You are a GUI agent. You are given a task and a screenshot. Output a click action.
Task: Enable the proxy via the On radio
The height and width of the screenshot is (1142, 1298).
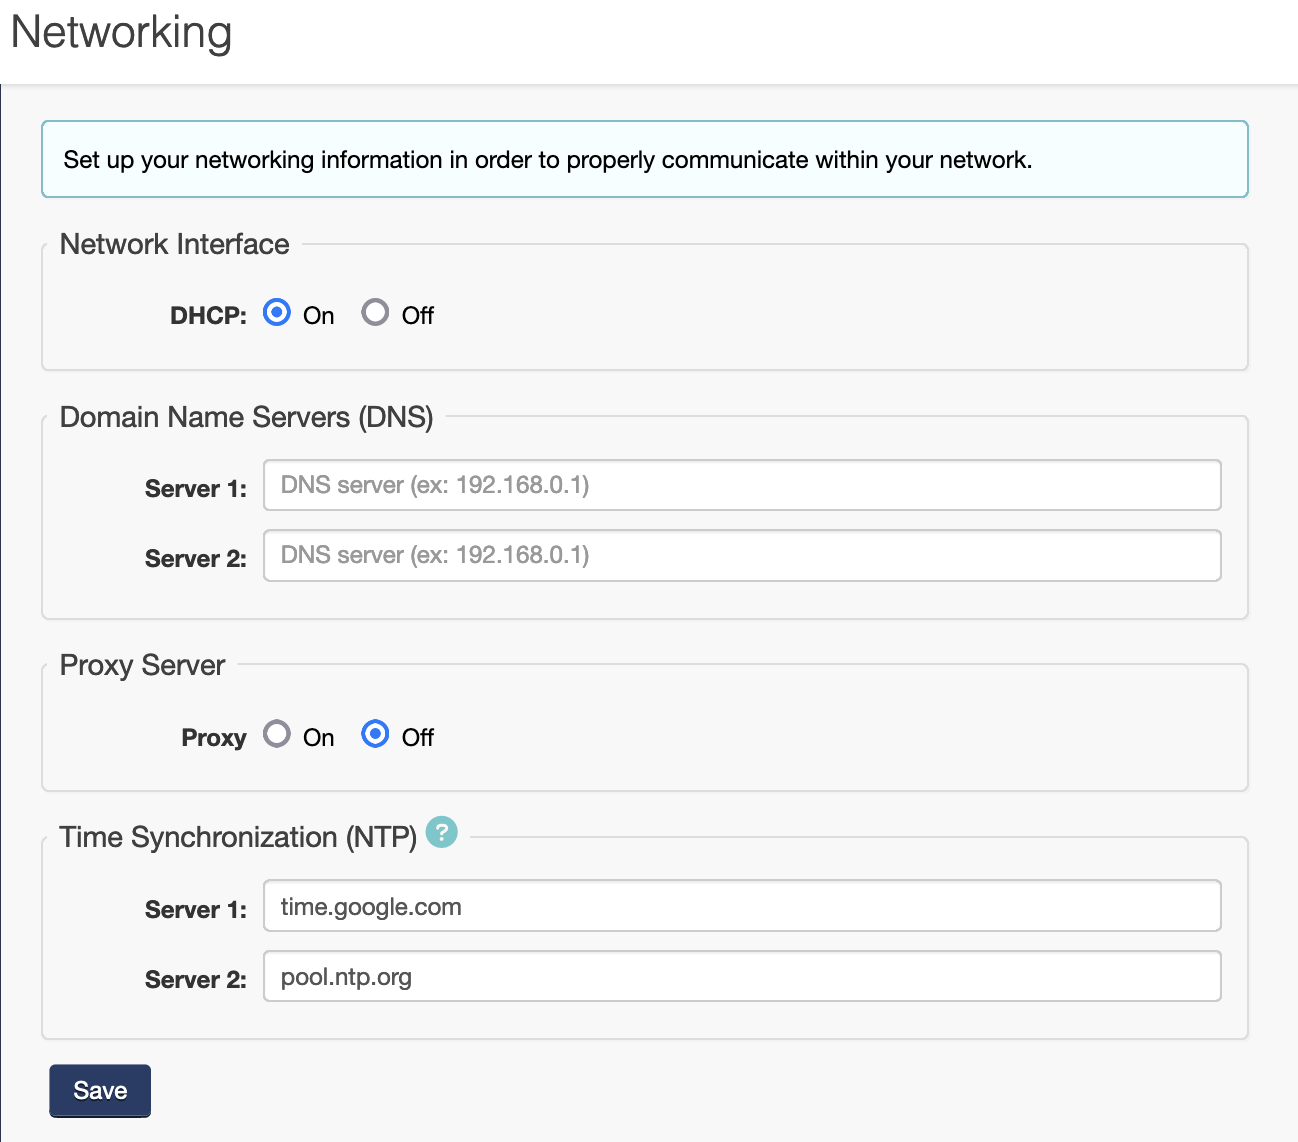point(277,735)
